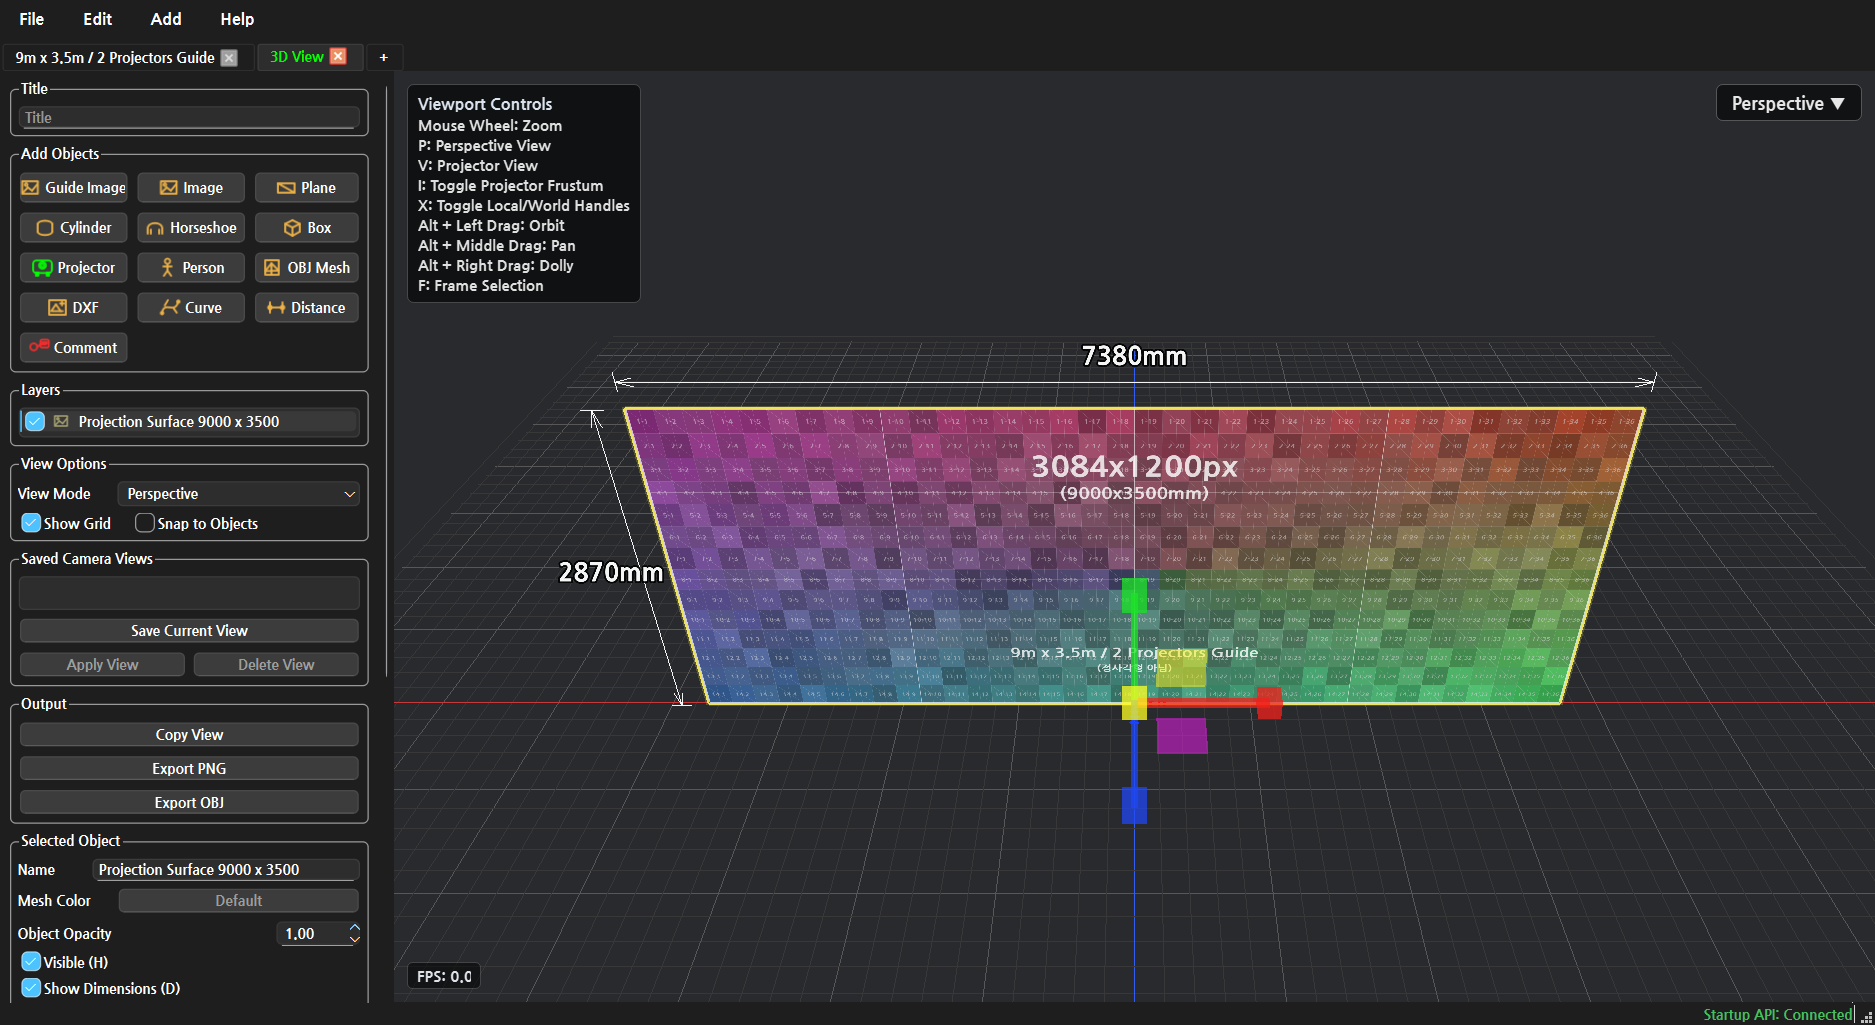
Task: Click the Title input field
Action: (x=189, y=118)
